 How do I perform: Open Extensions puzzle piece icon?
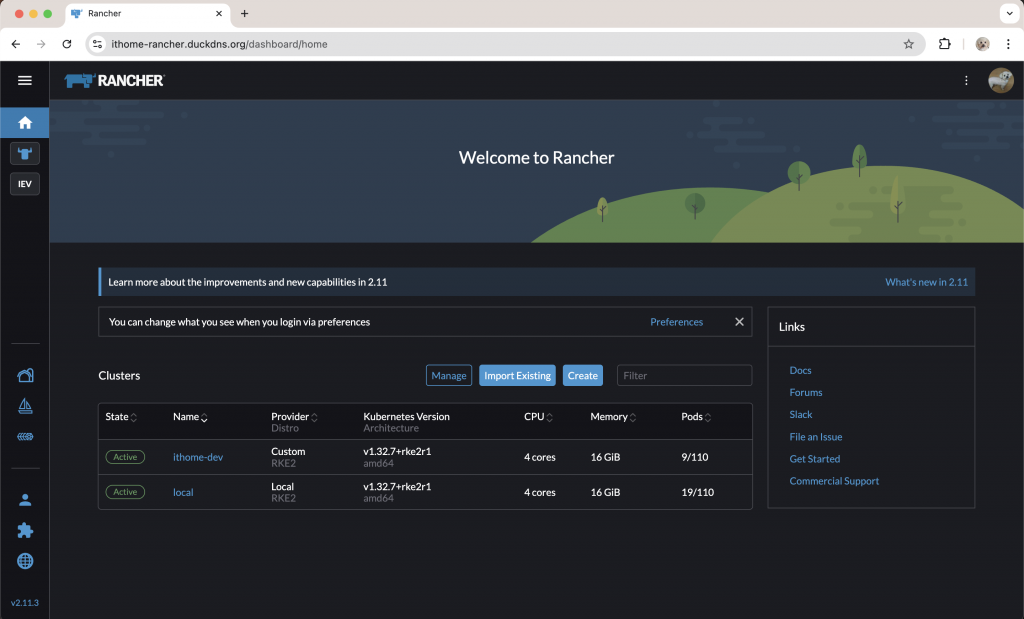pyautogui.click(x=25, y=530)
